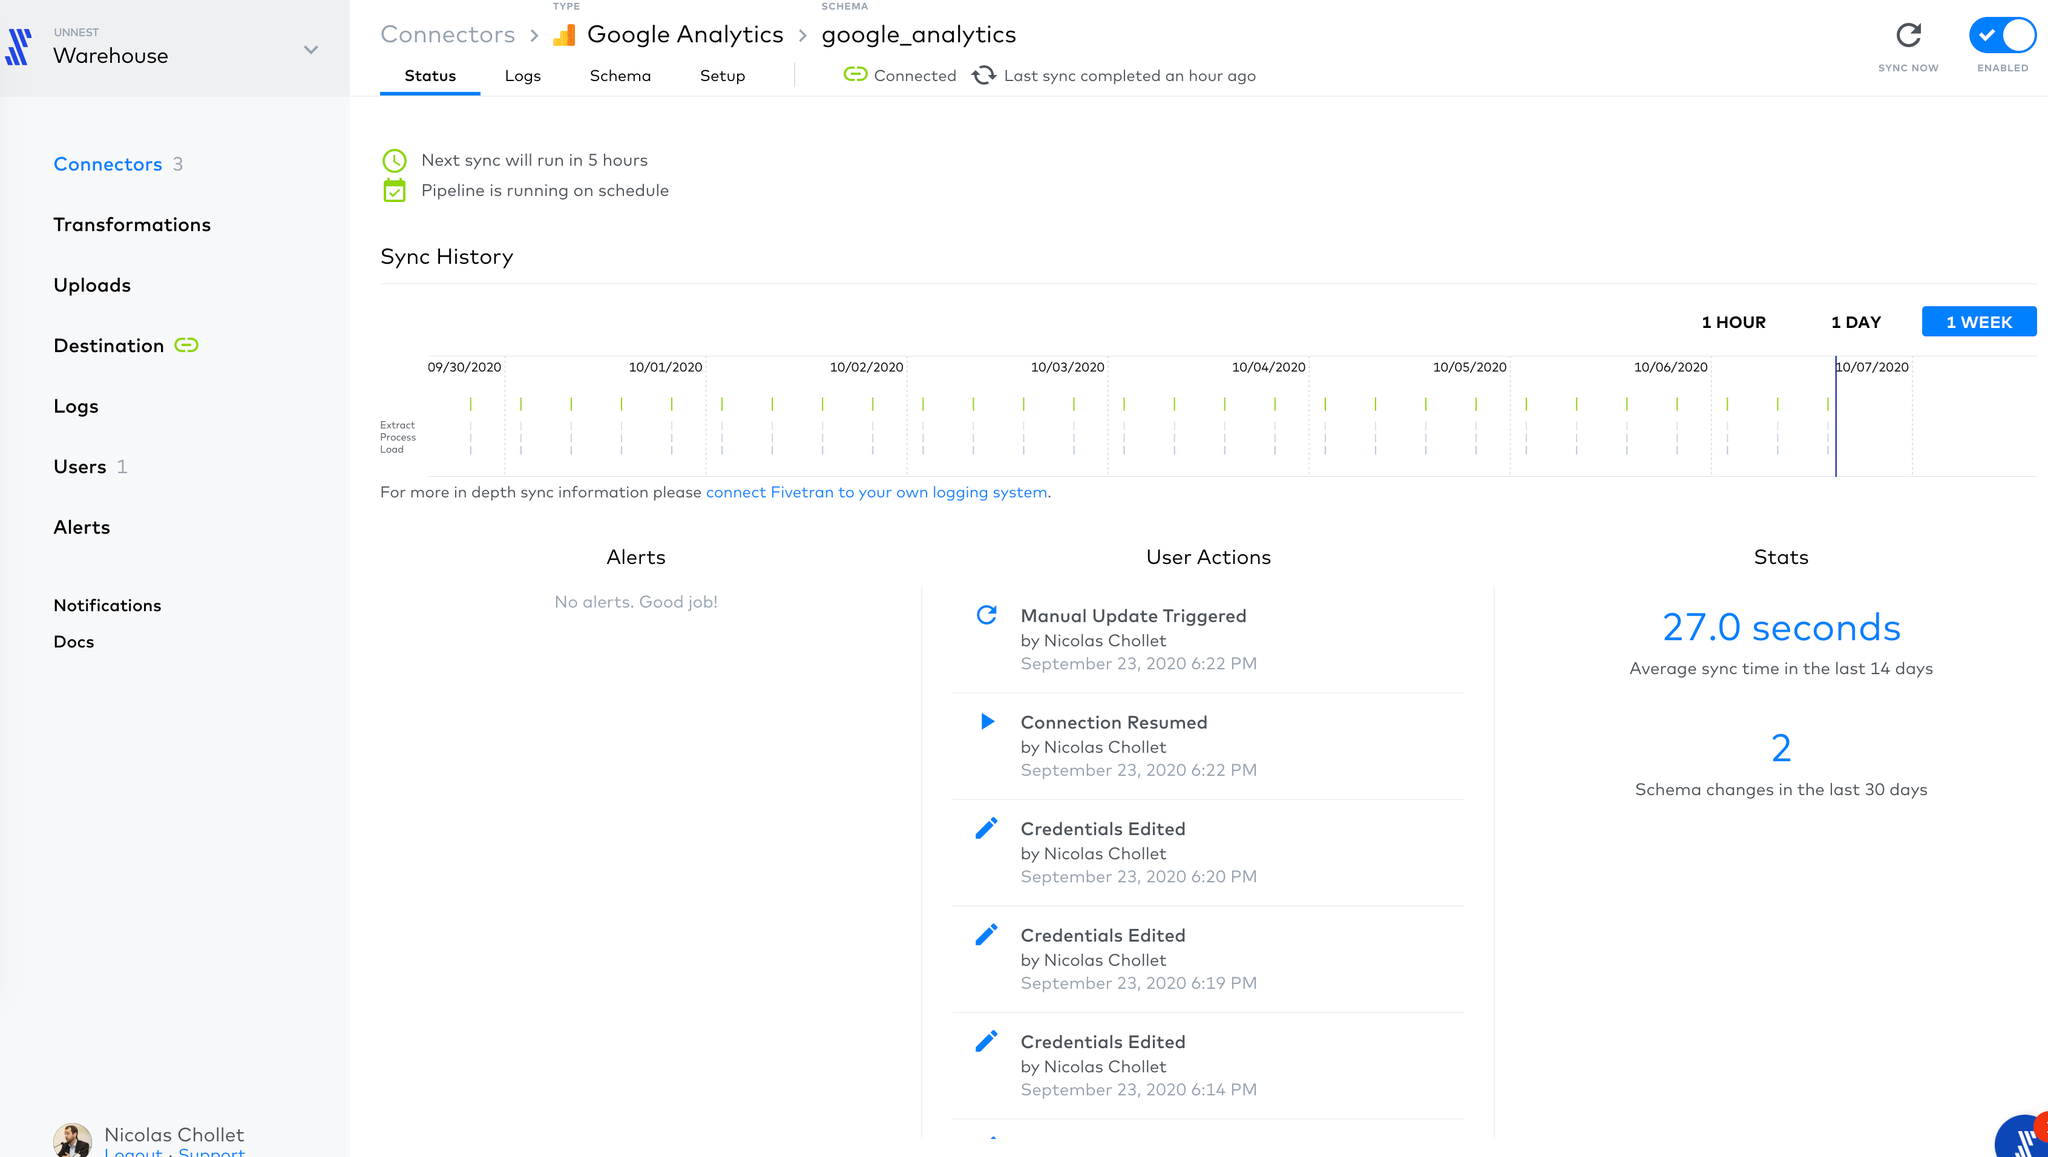The image size is (2048, 1157).
Task: Click the Connection Resumed play icon
Action: pos(987,721)
